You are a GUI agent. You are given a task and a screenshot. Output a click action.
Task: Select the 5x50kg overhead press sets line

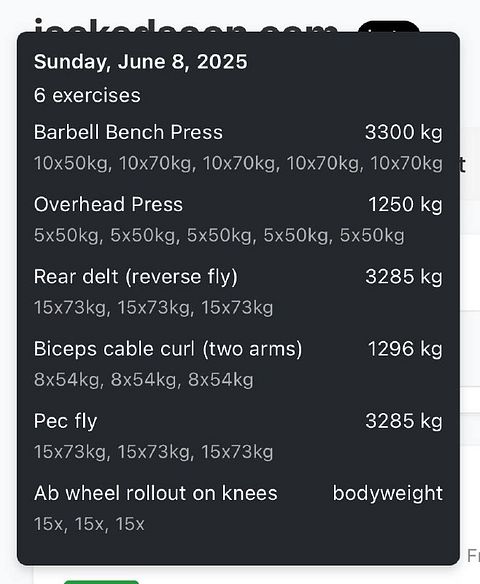(219, 235)
